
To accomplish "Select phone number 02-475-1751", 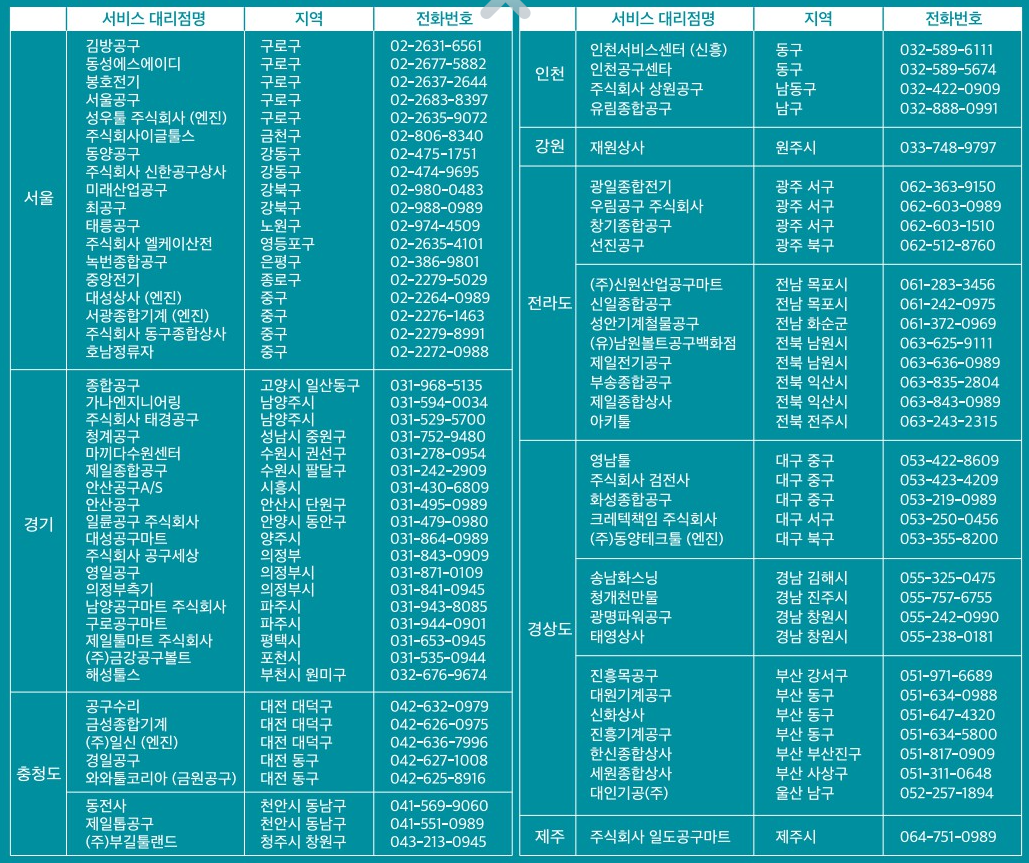I will point(433,154).
